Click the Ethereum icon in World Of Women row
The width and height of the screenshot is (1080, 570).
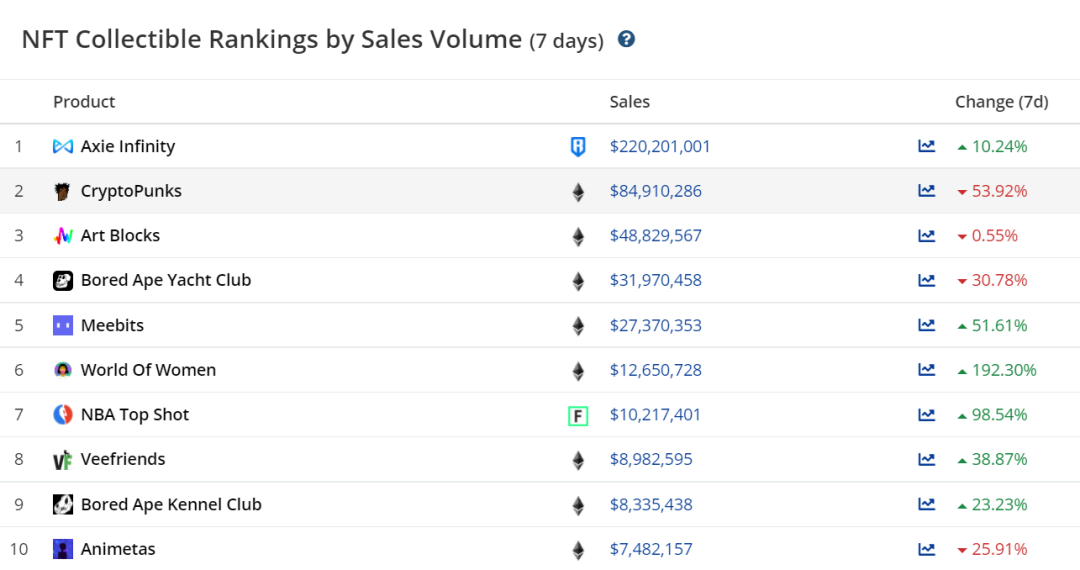578,370
